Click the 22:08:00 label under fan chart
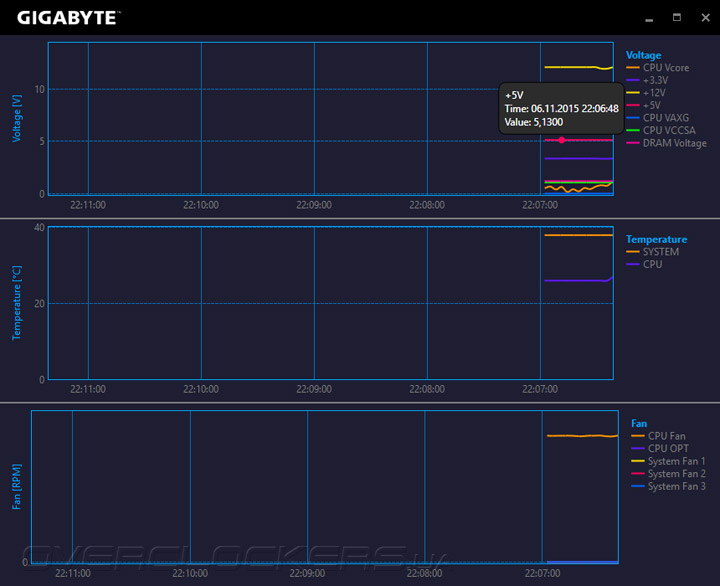The image size is (720, 586). coord(424,573)
